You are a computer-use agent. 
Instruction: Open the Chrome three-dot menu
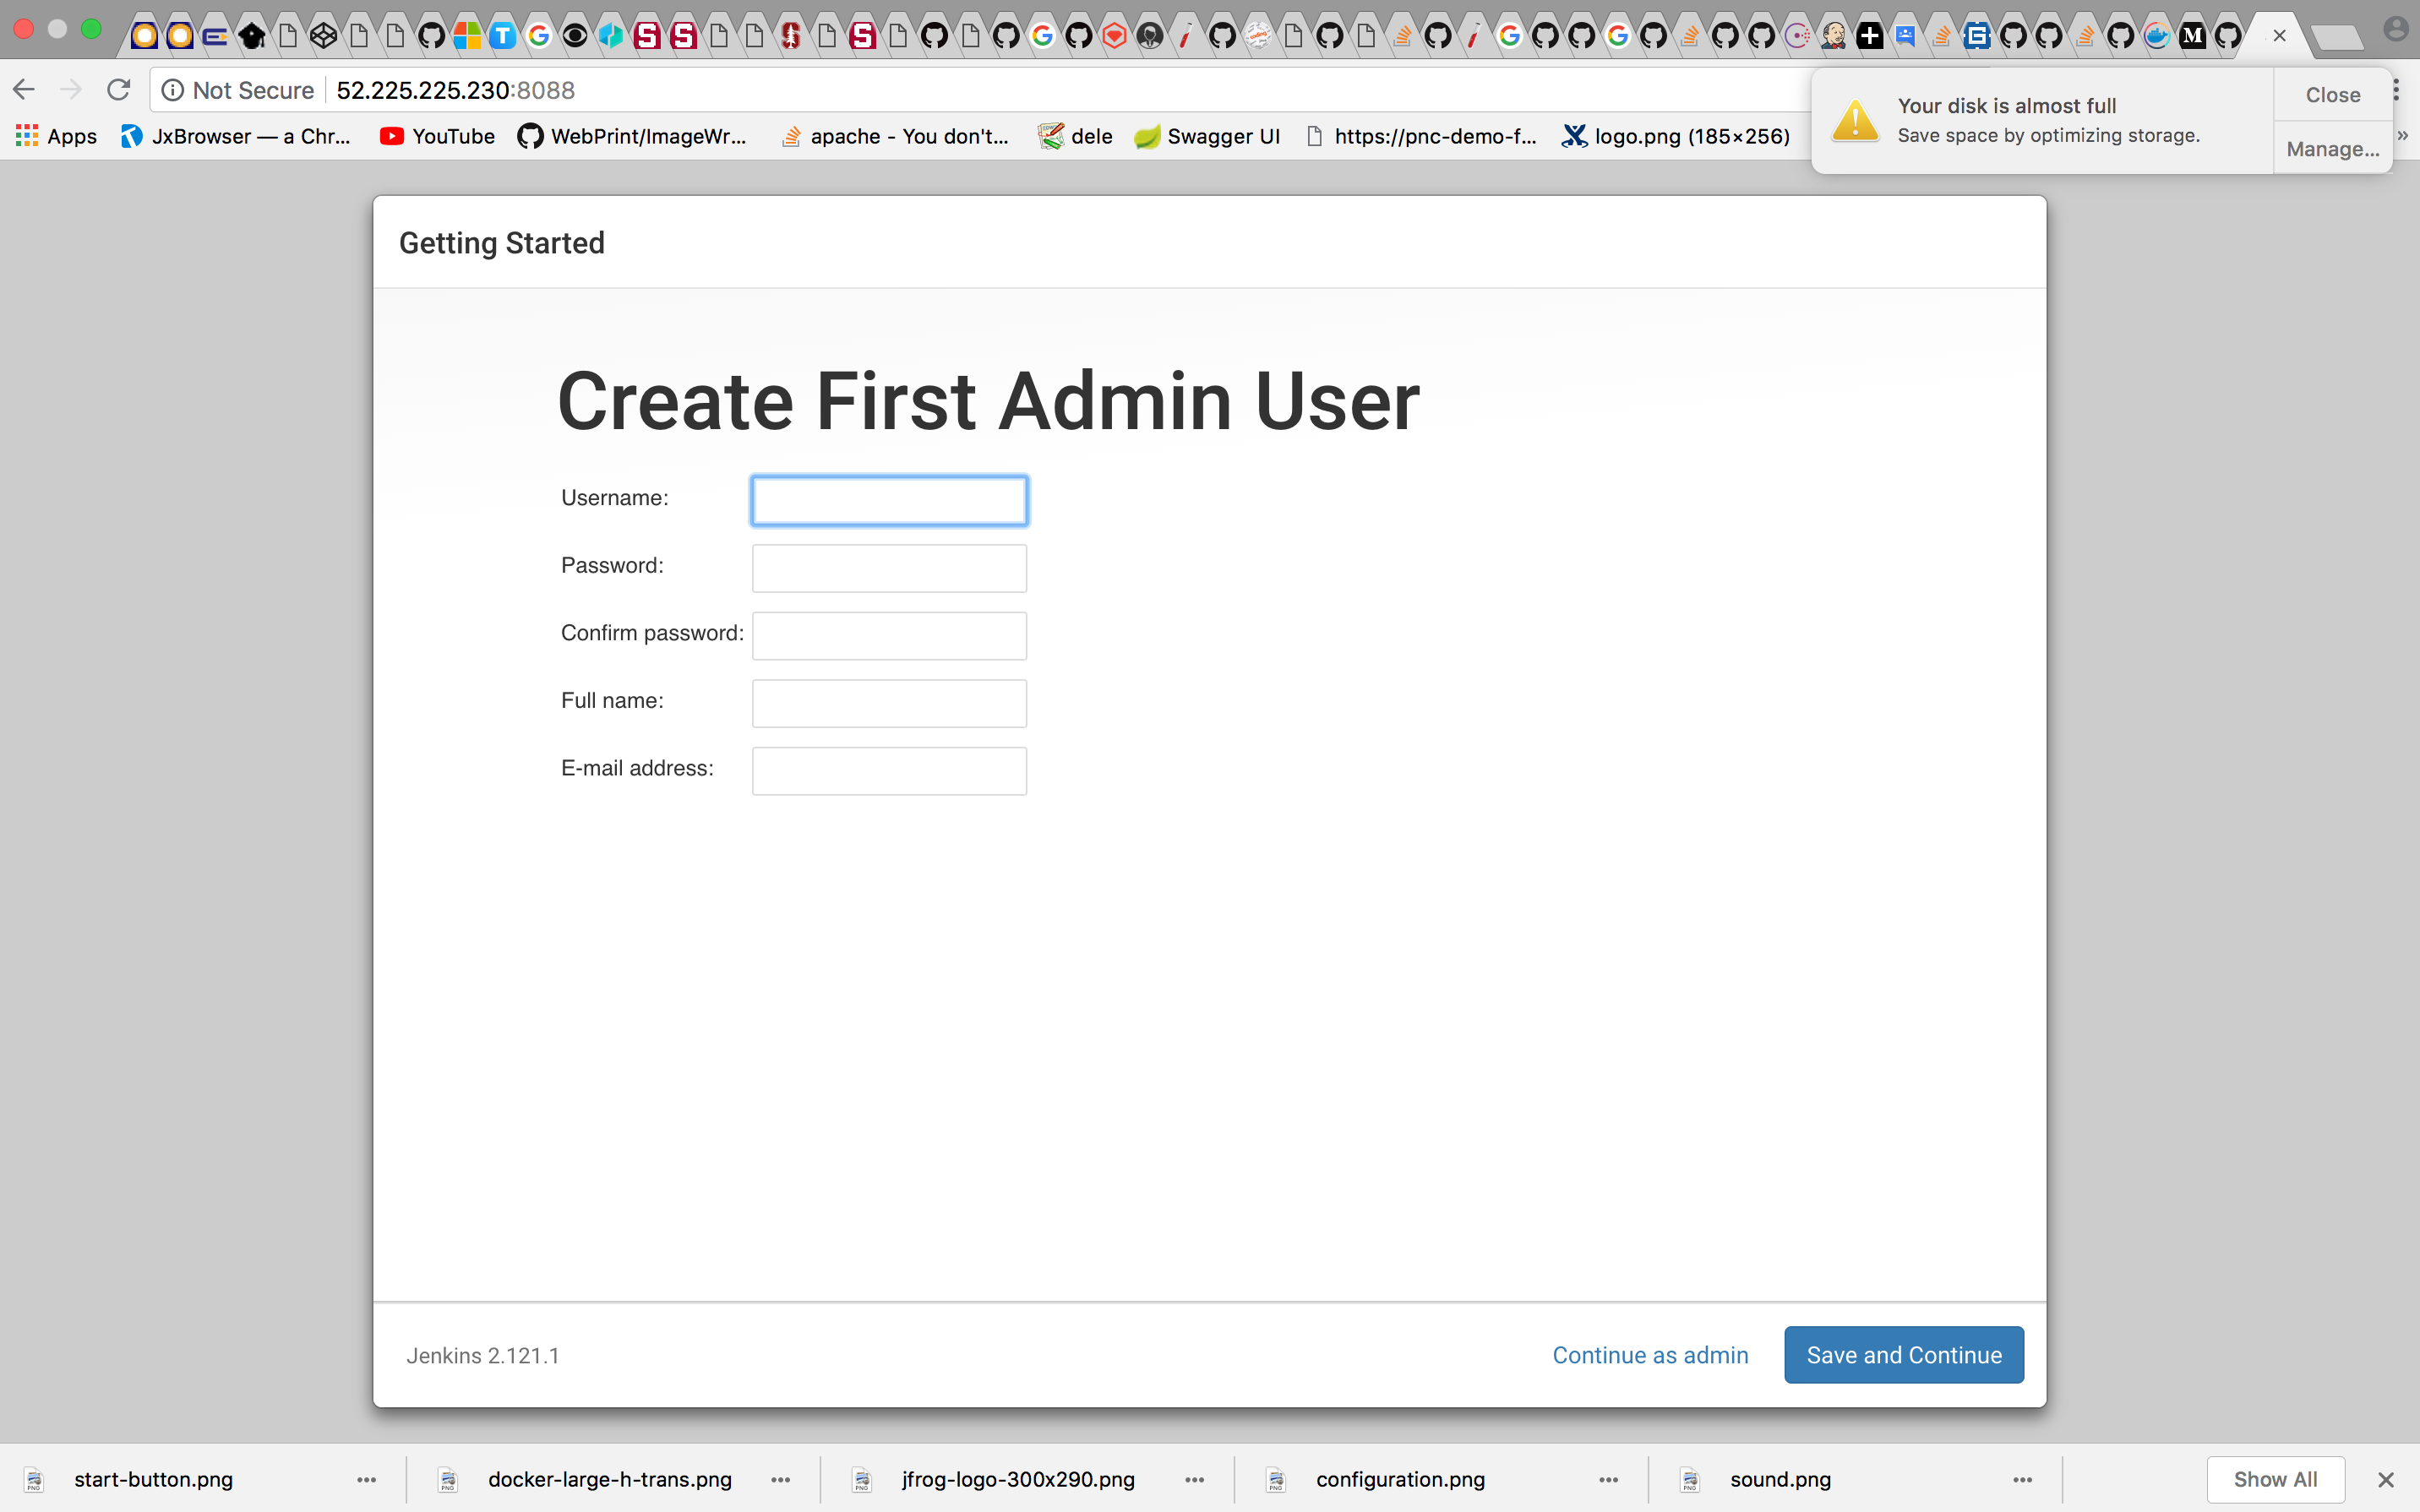2397,90
